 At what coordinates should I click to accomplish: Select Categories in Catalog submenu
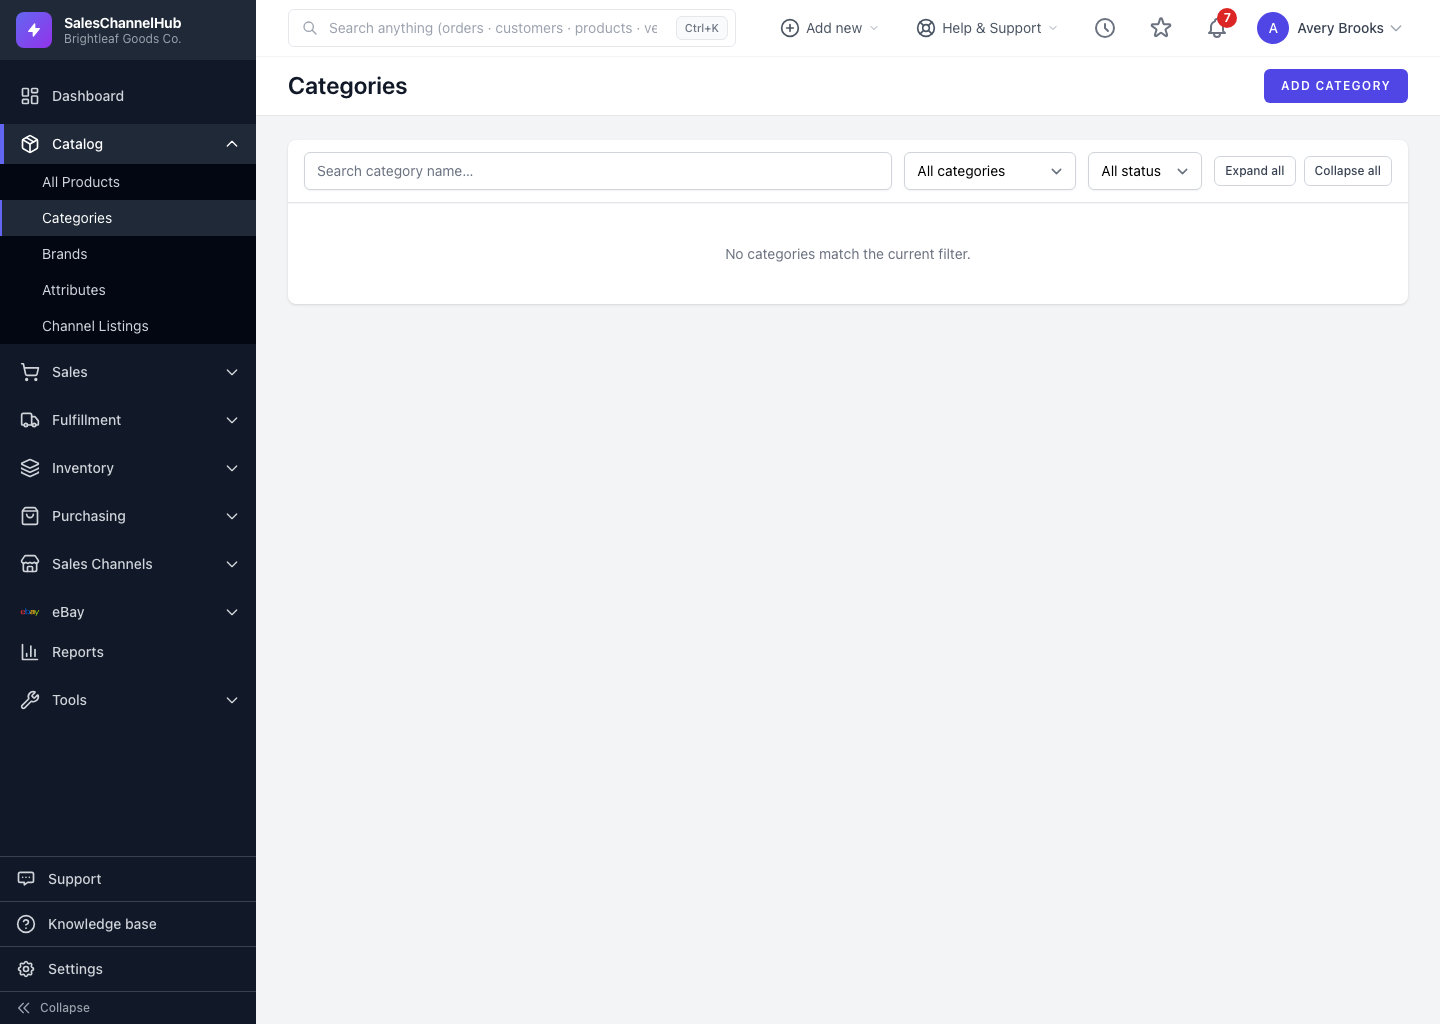pyautogui.click(x=128, y=218)
